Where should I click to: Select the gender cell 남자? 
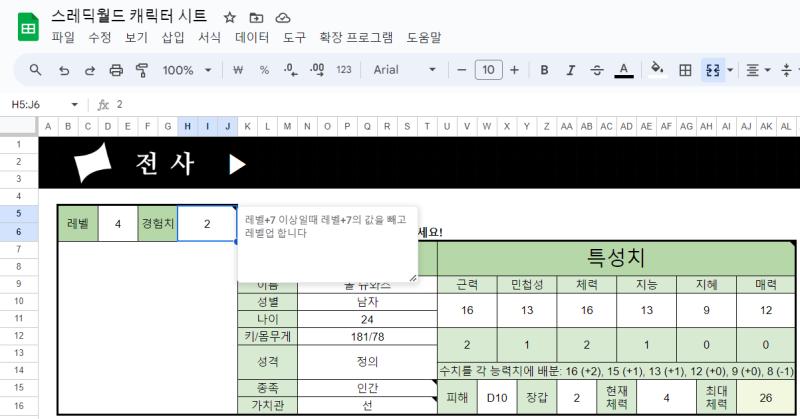pos(367,302)
